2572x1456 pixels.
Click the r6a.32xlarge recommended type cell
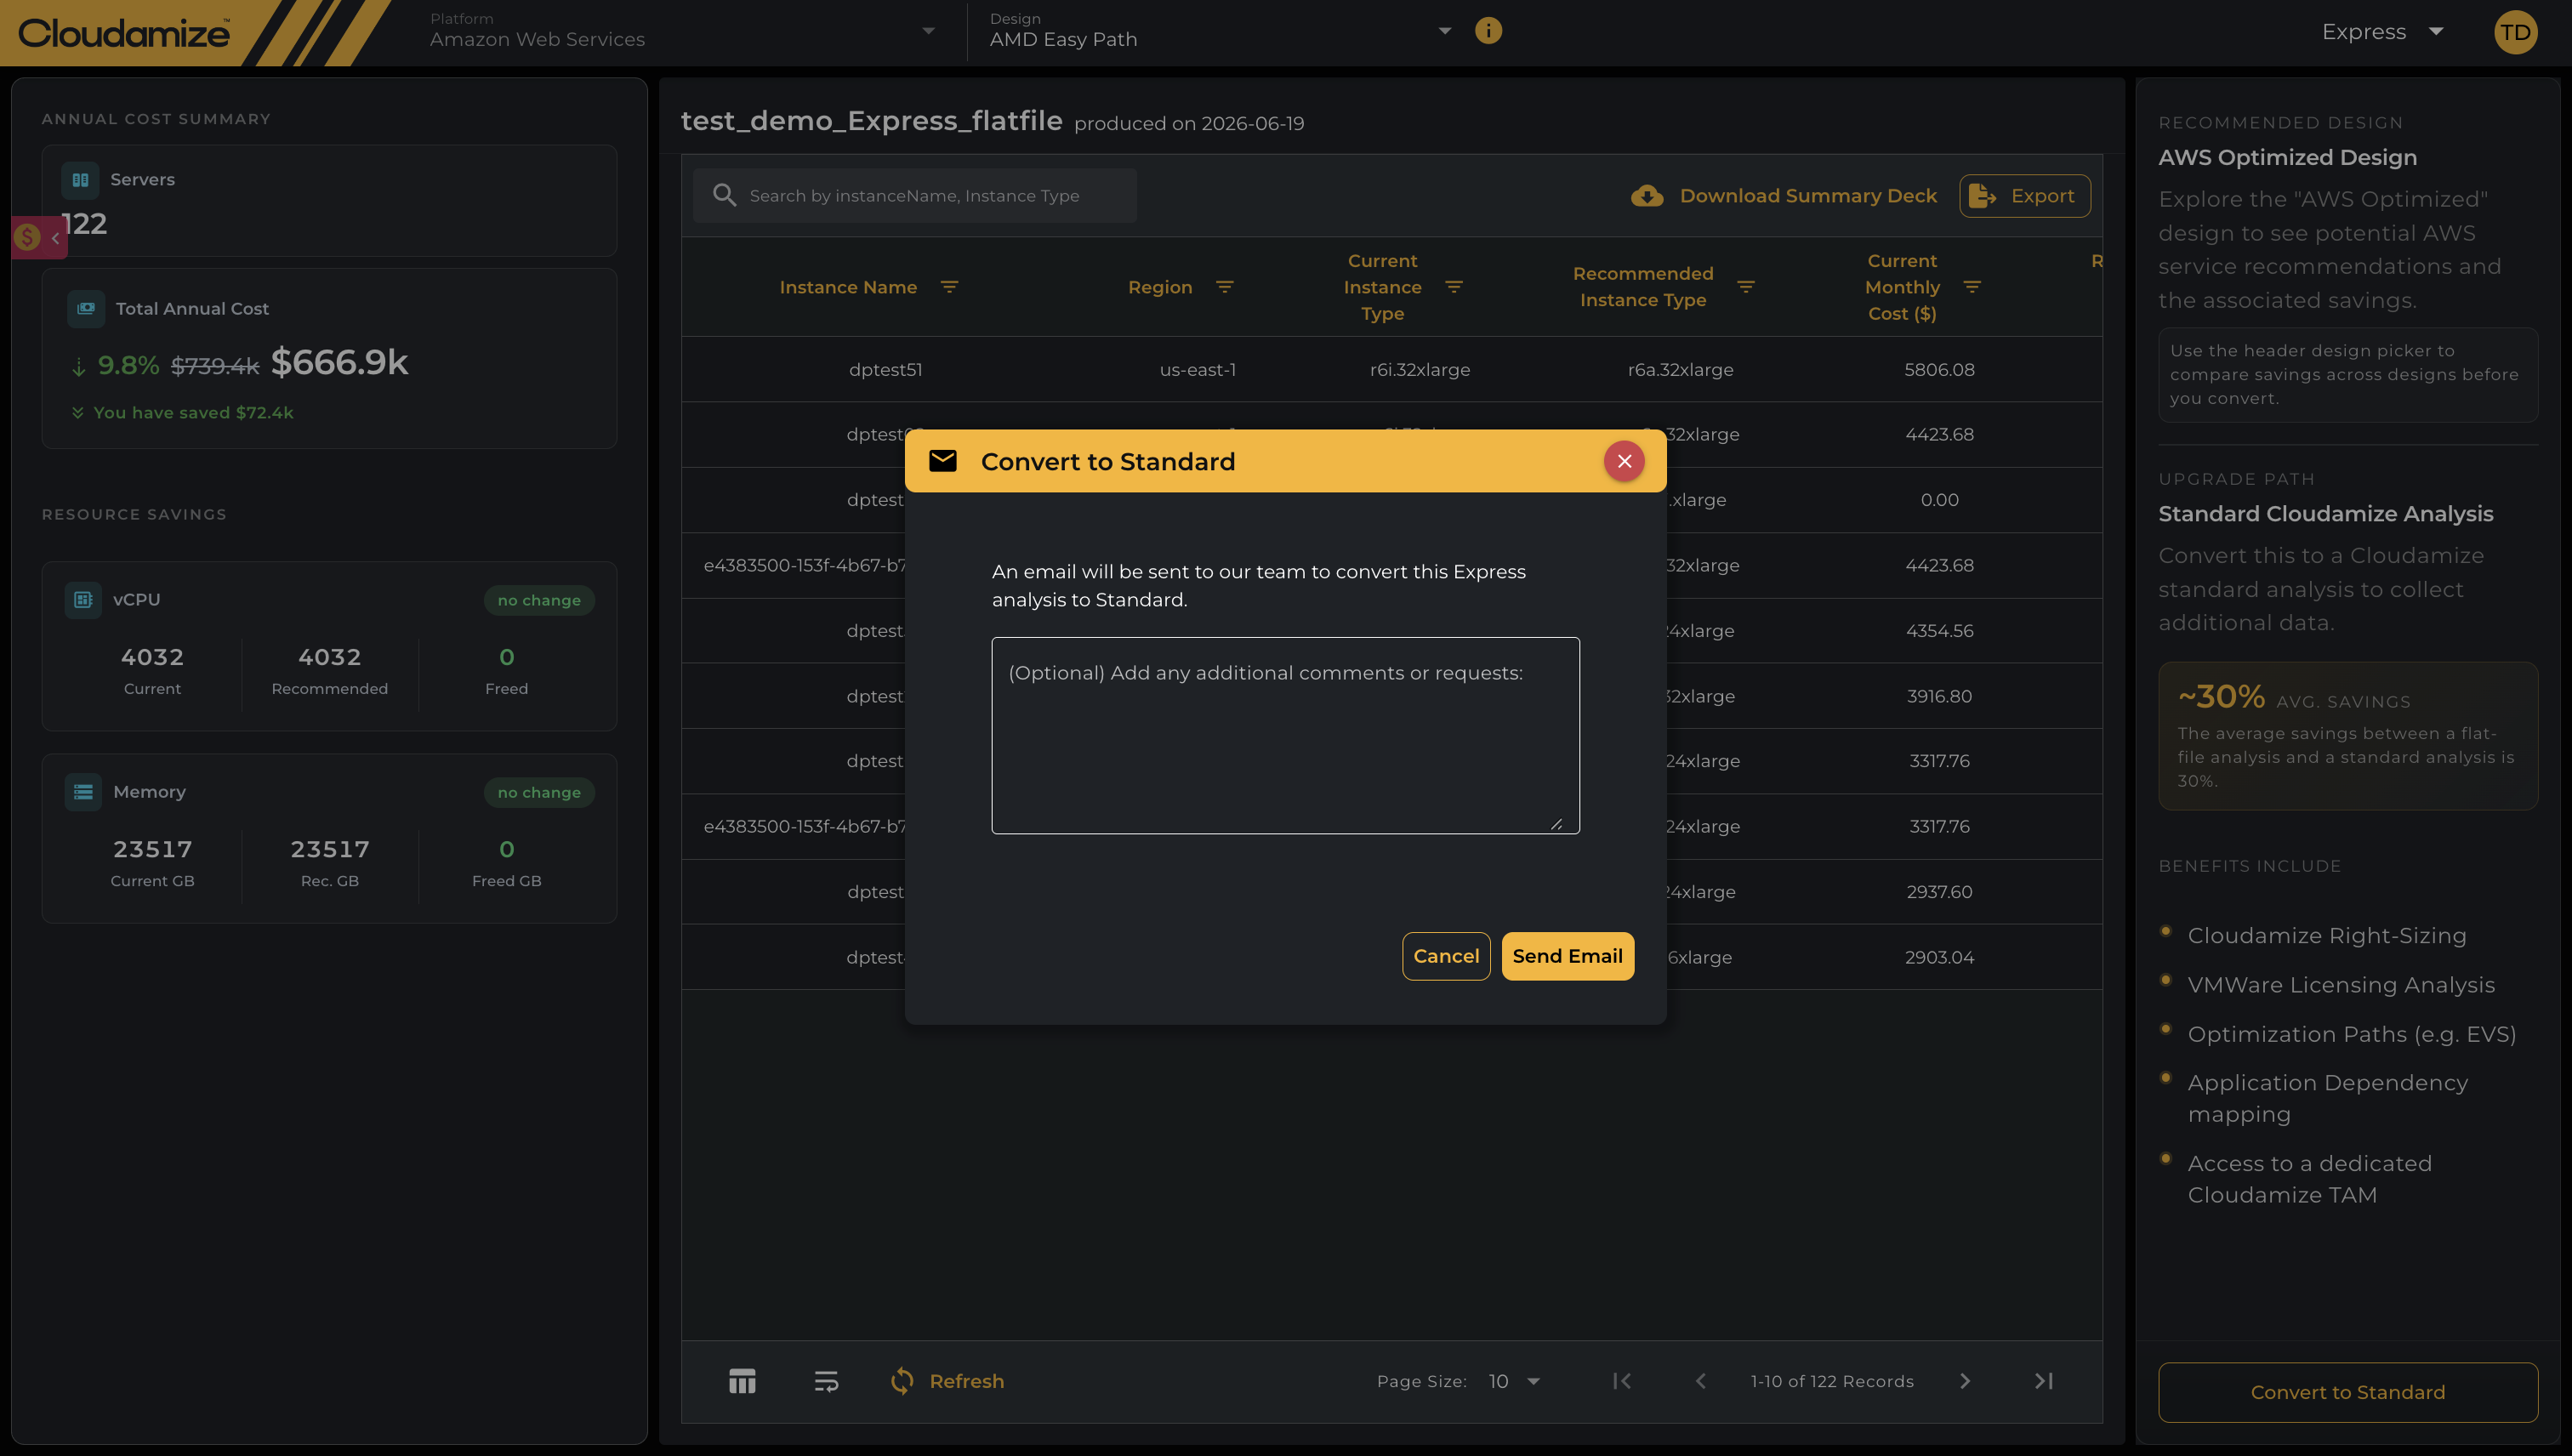pos(1680,369)
